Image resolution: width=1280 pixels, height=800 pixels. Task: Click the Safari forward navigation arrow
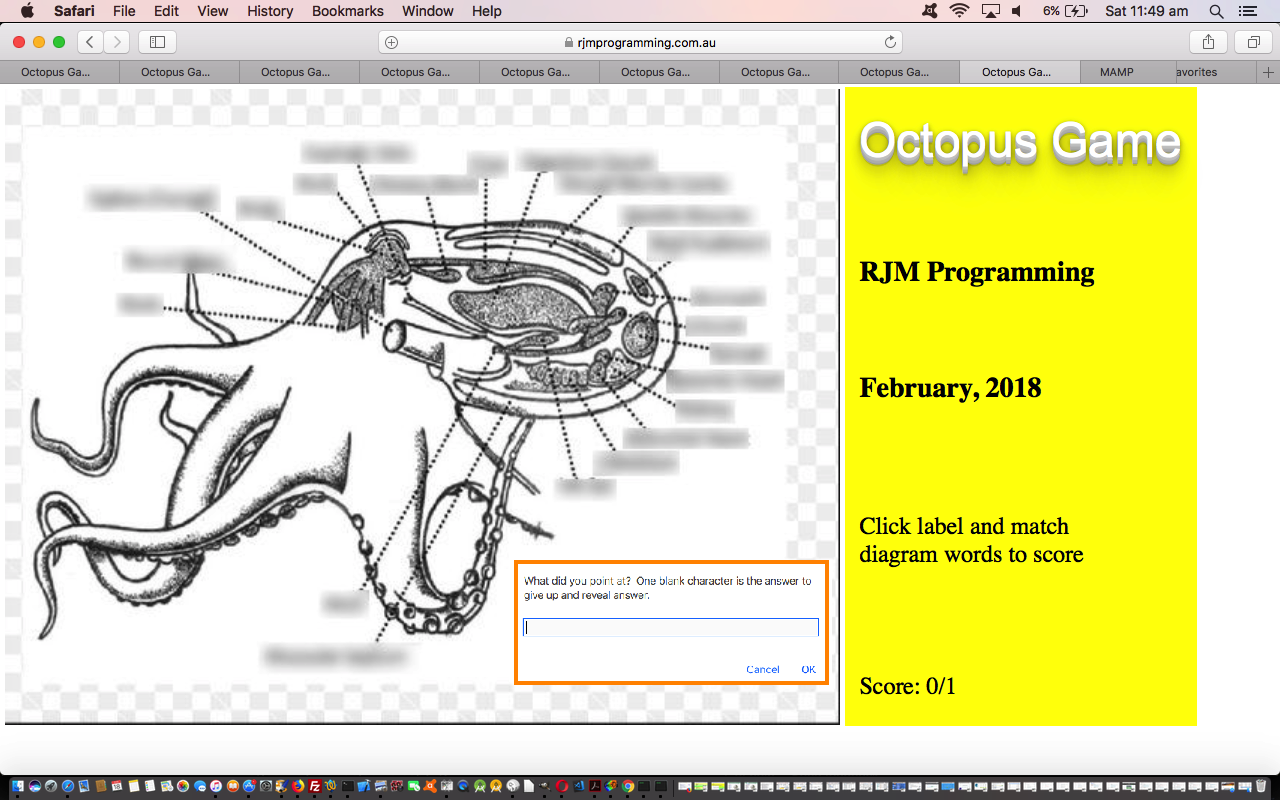click(x=117, y=42)
